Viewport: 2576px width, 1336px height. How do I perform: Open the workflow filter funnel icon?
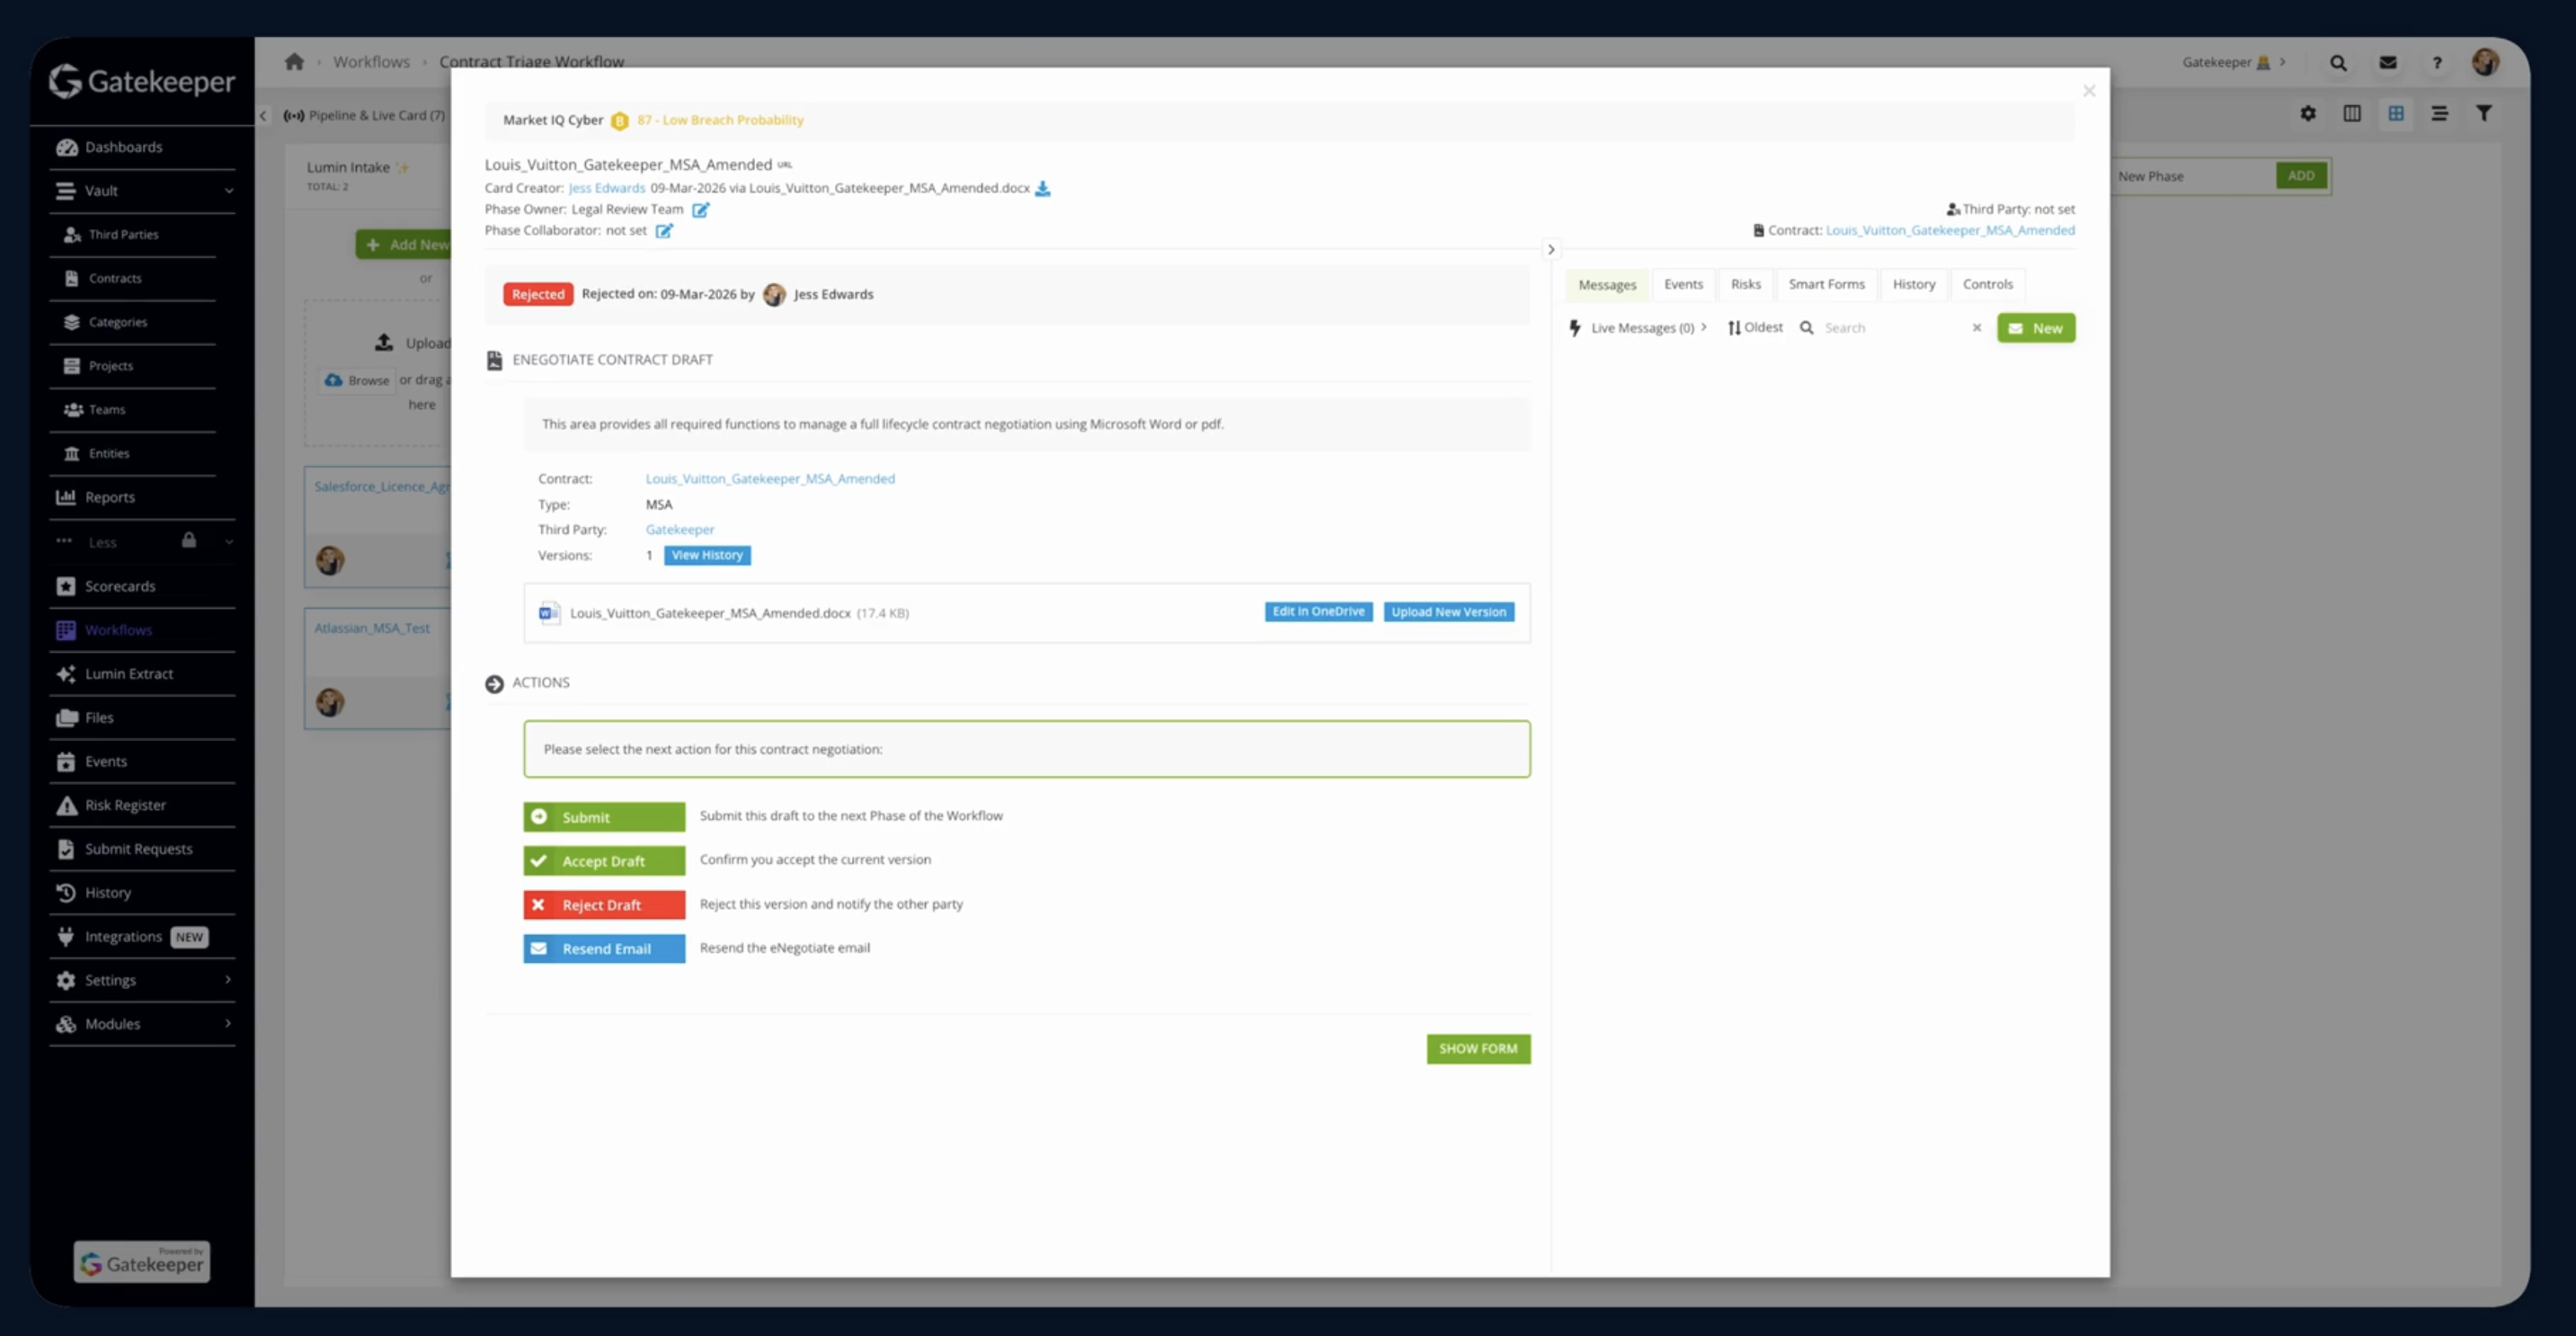point(2484,113)
